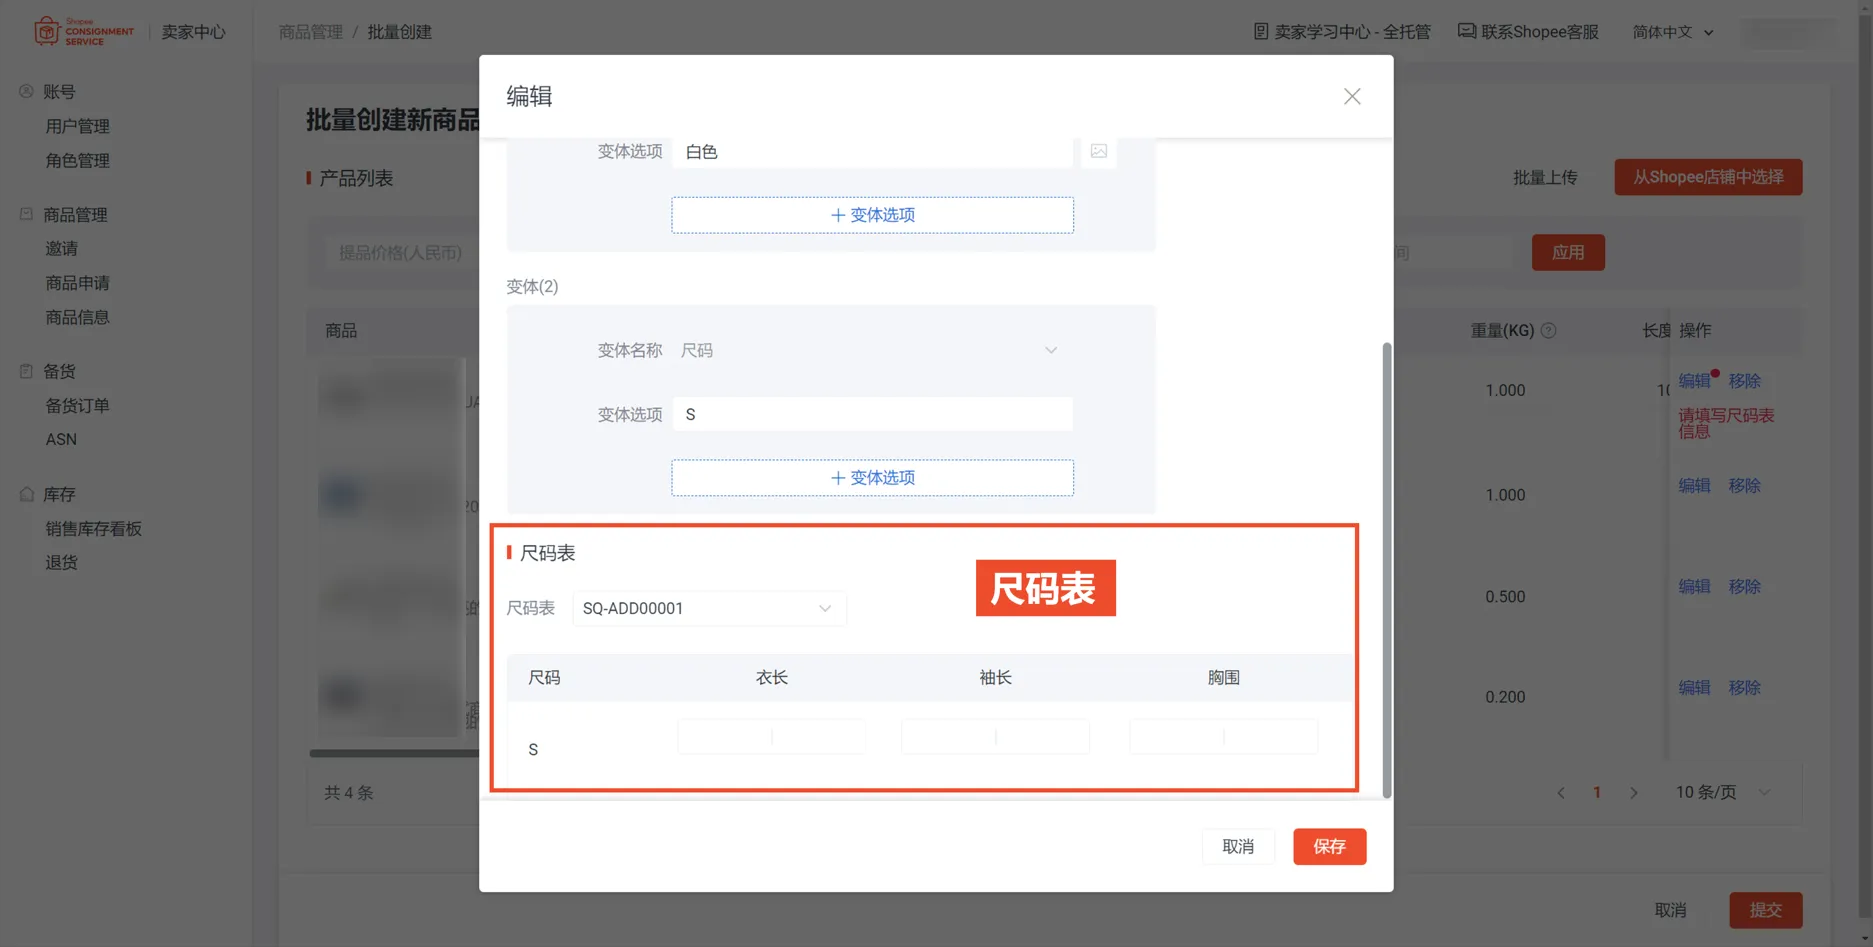Image resolution: width=1873 pixels, height=947 pixels.
Task: Expand the 简体中文 language dropdown
Action: 1670,31
